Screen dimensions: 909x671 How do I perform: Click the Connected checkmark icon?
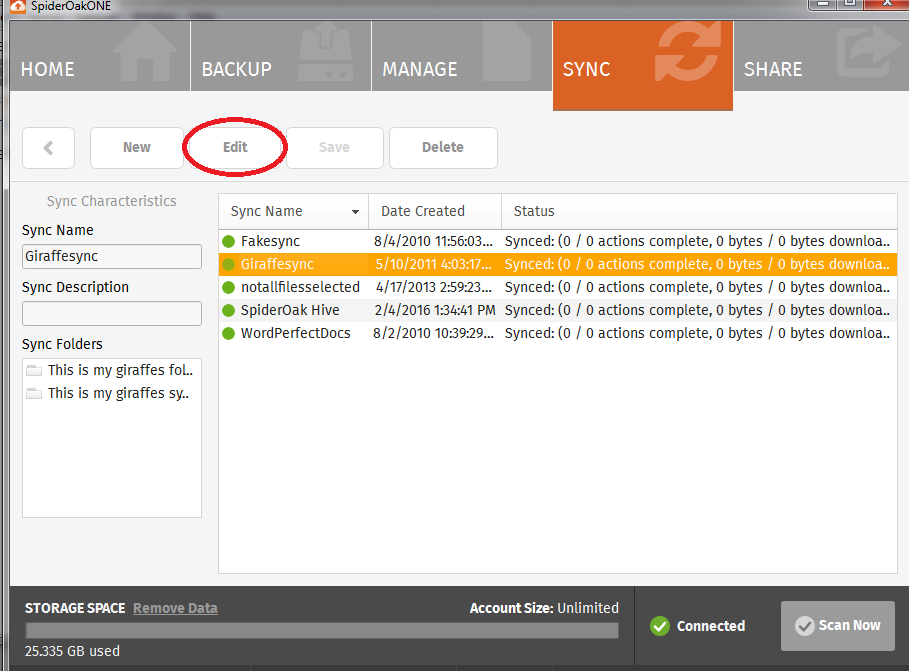660,626
